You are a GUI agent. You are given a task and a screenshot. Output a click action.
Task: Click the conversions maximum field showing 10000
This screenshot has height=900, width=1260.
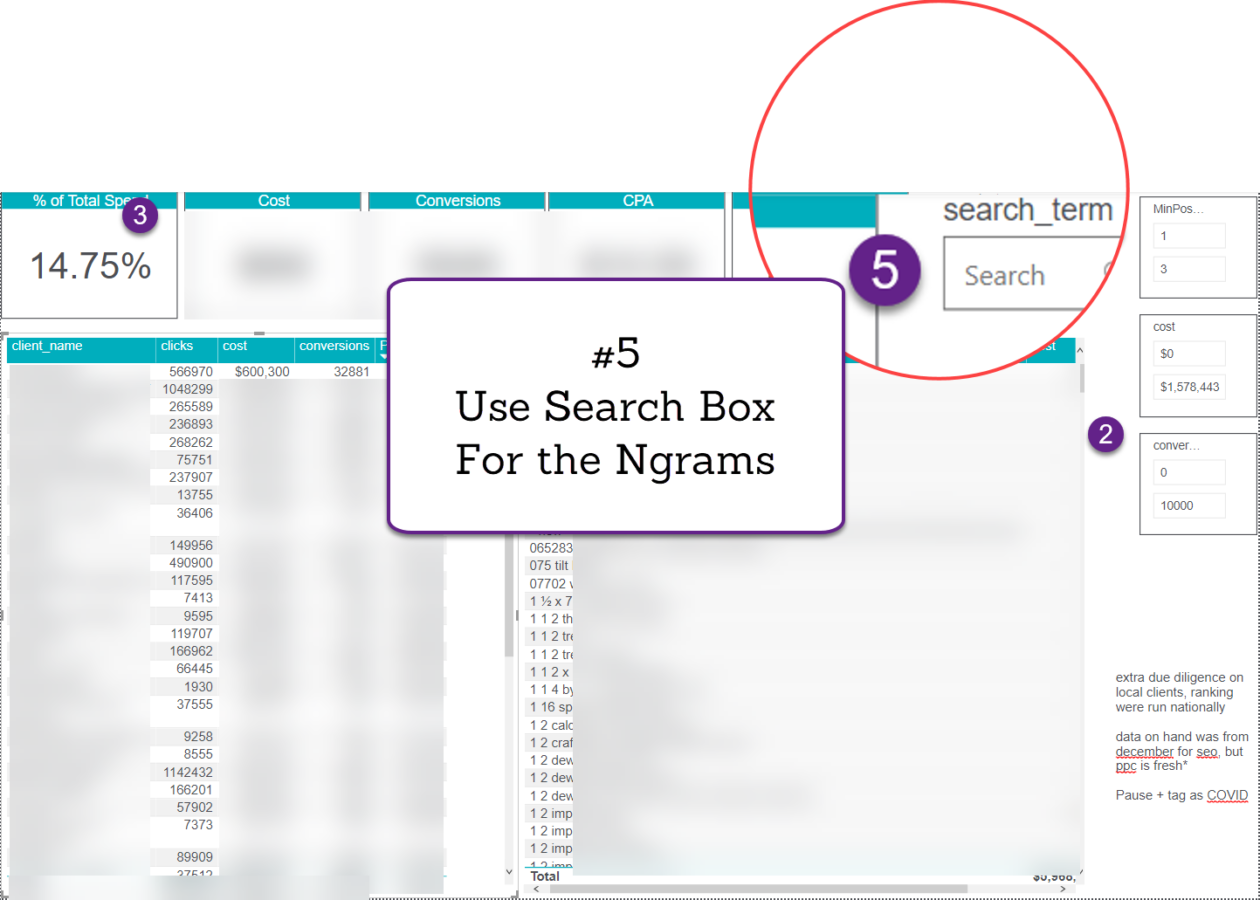[1188, 506]
